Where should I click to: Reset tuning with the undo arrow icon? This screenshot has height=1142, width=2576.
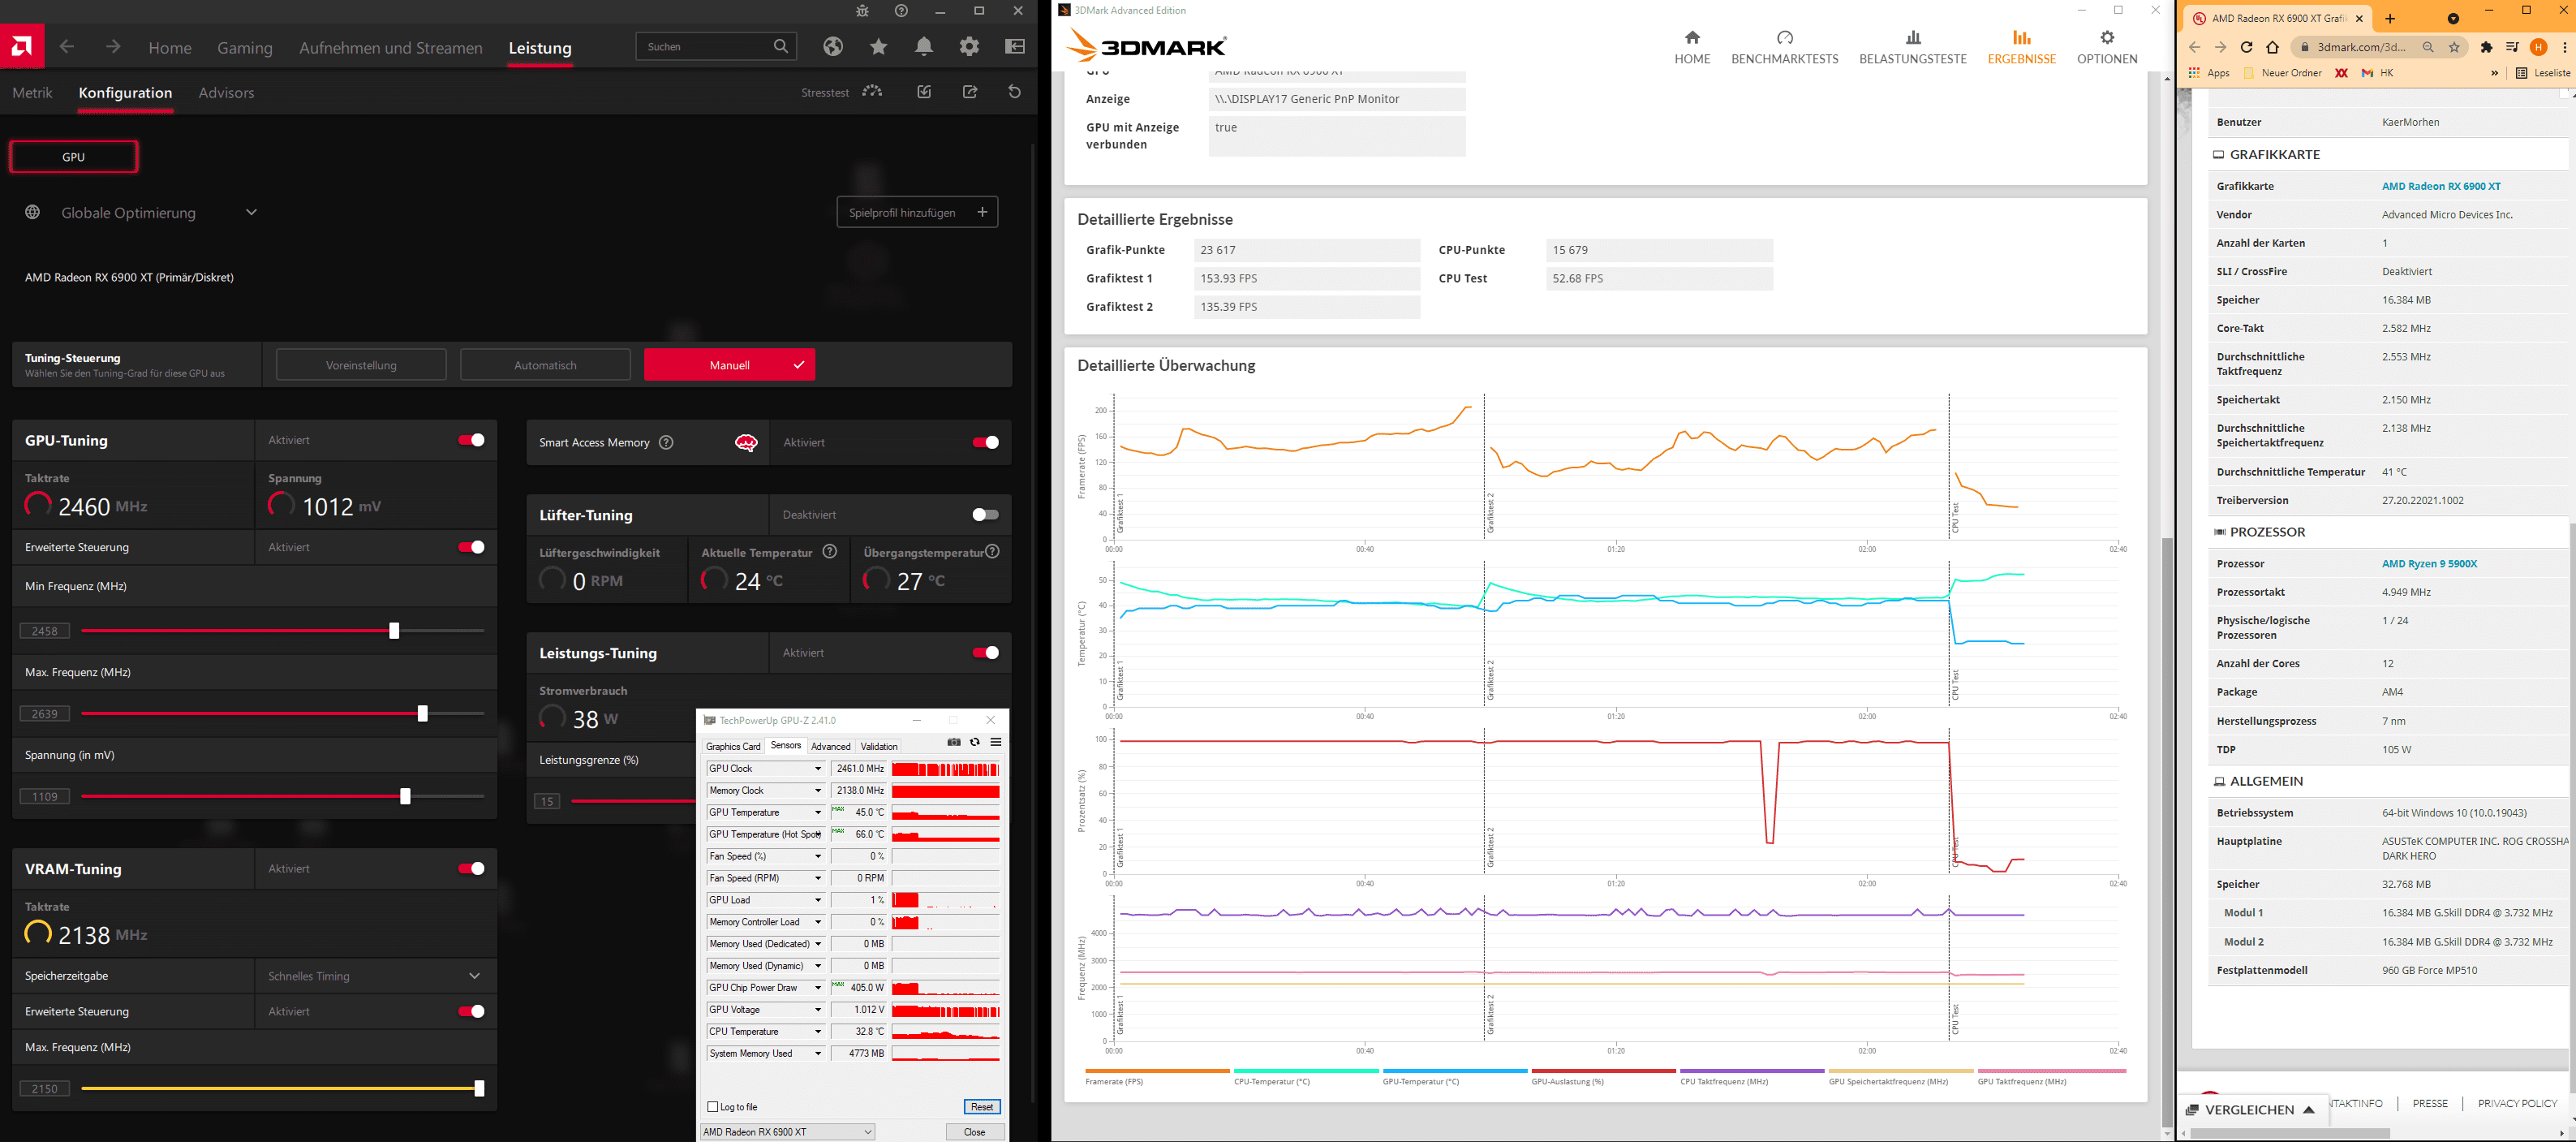point(1015,92)
